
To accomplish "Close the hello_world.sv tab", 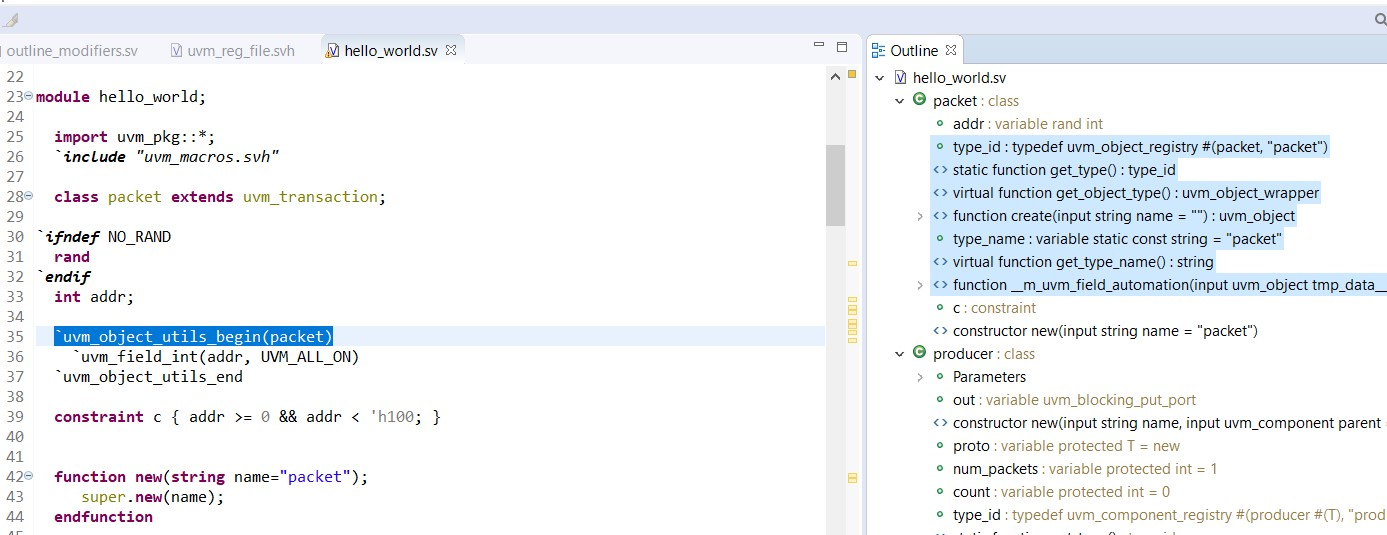I will [x=451, y=50].
